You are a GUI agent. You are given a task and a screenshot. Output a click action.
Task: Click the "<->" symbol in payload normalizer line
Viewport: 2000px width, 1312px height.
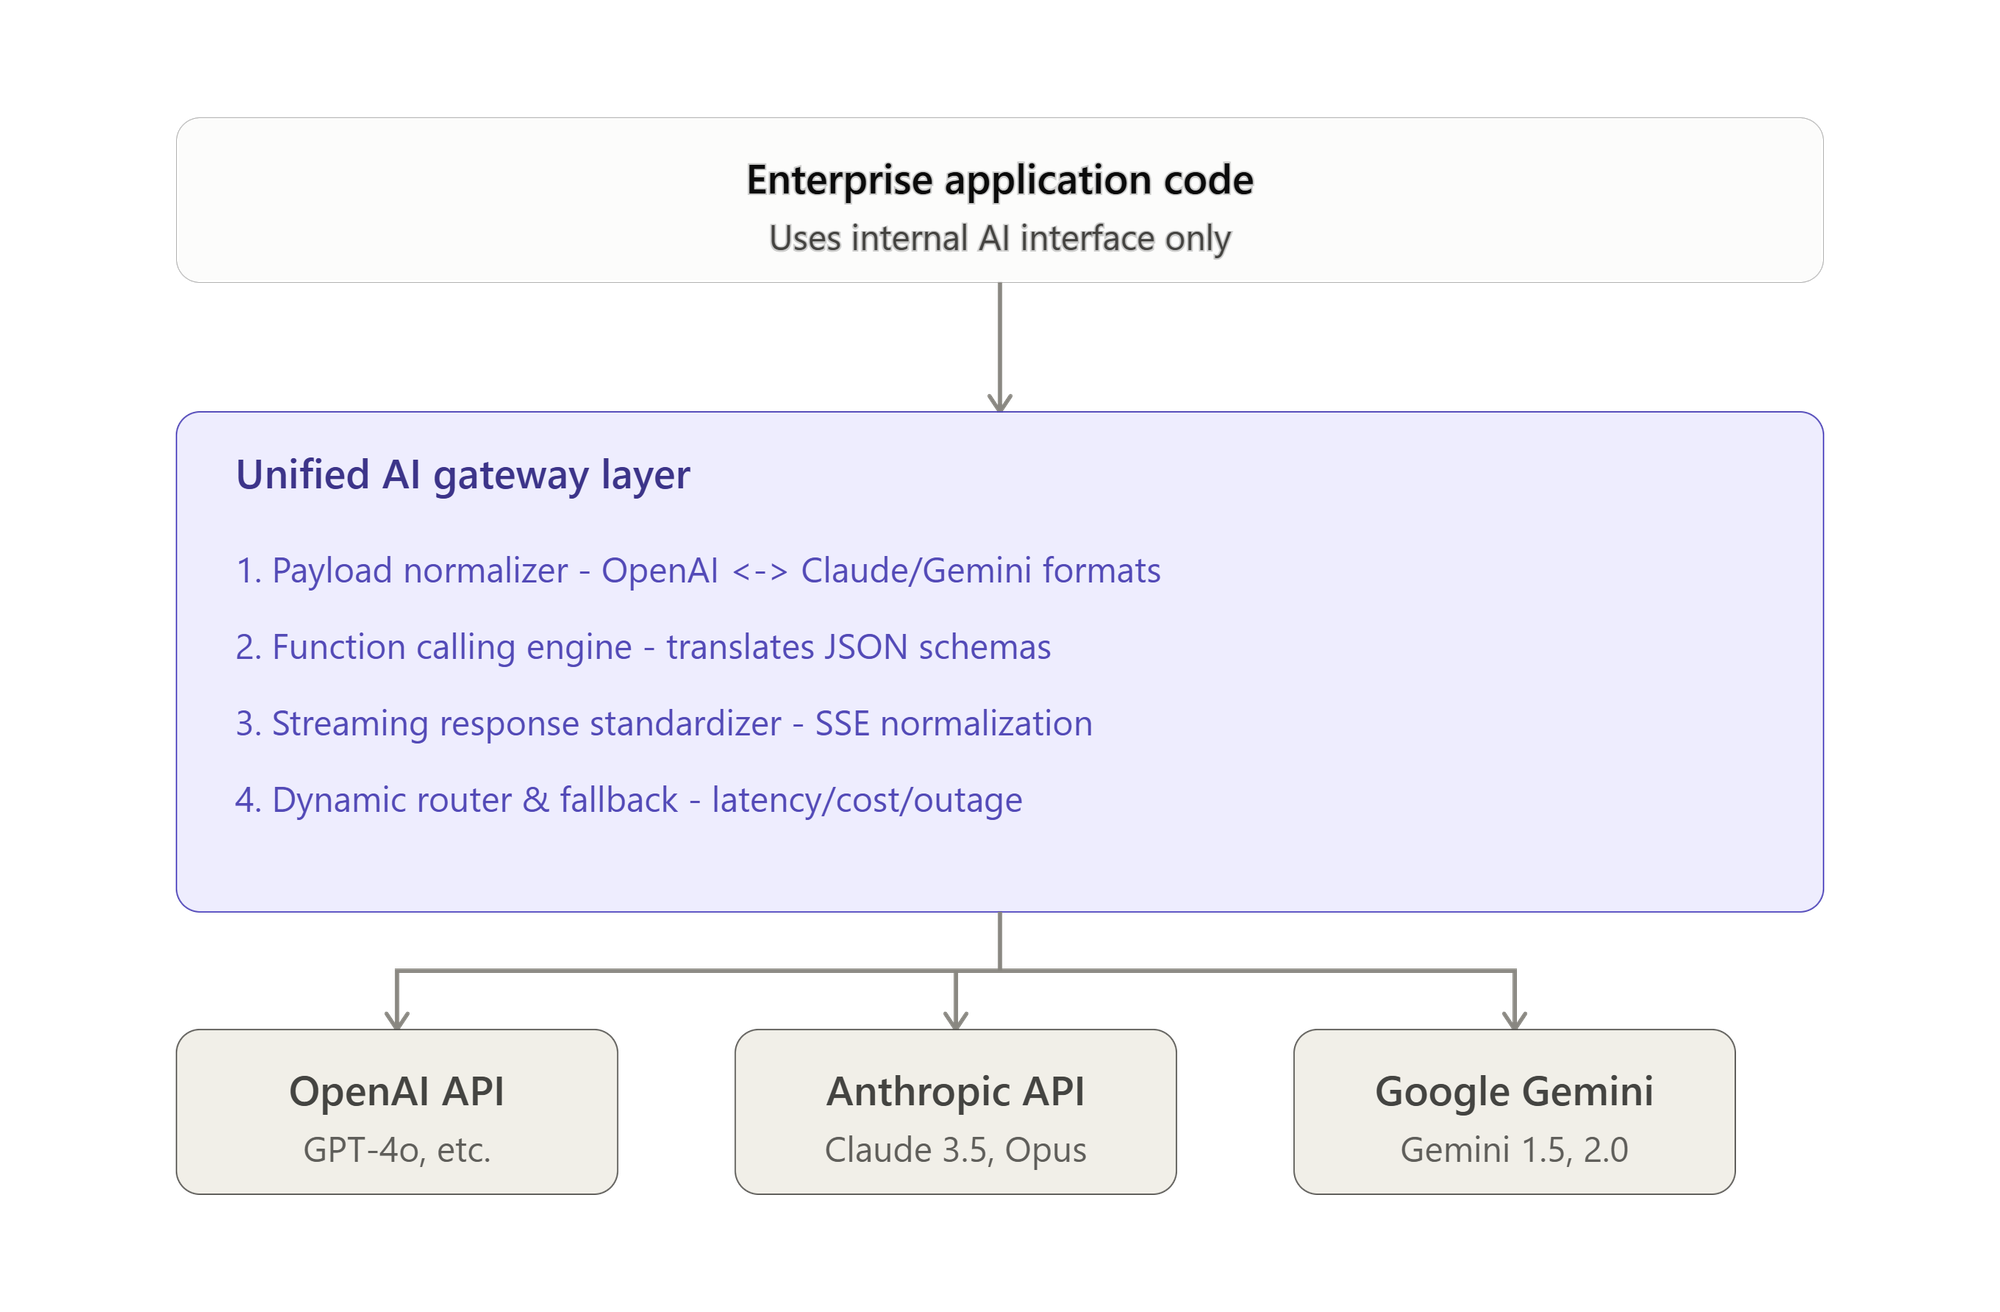(760, 572)
